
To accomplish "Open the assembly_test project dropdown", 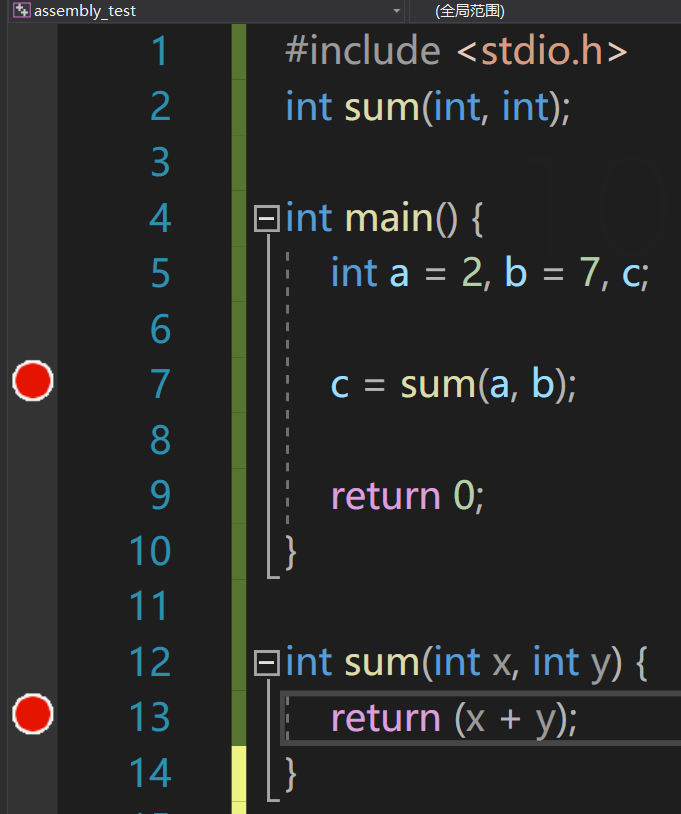I will (x=397, y=11).
